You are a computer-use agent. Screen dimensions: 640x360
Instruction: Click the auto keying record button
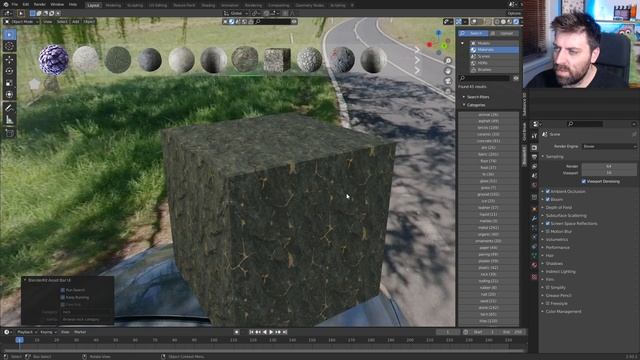coord(236,332)
